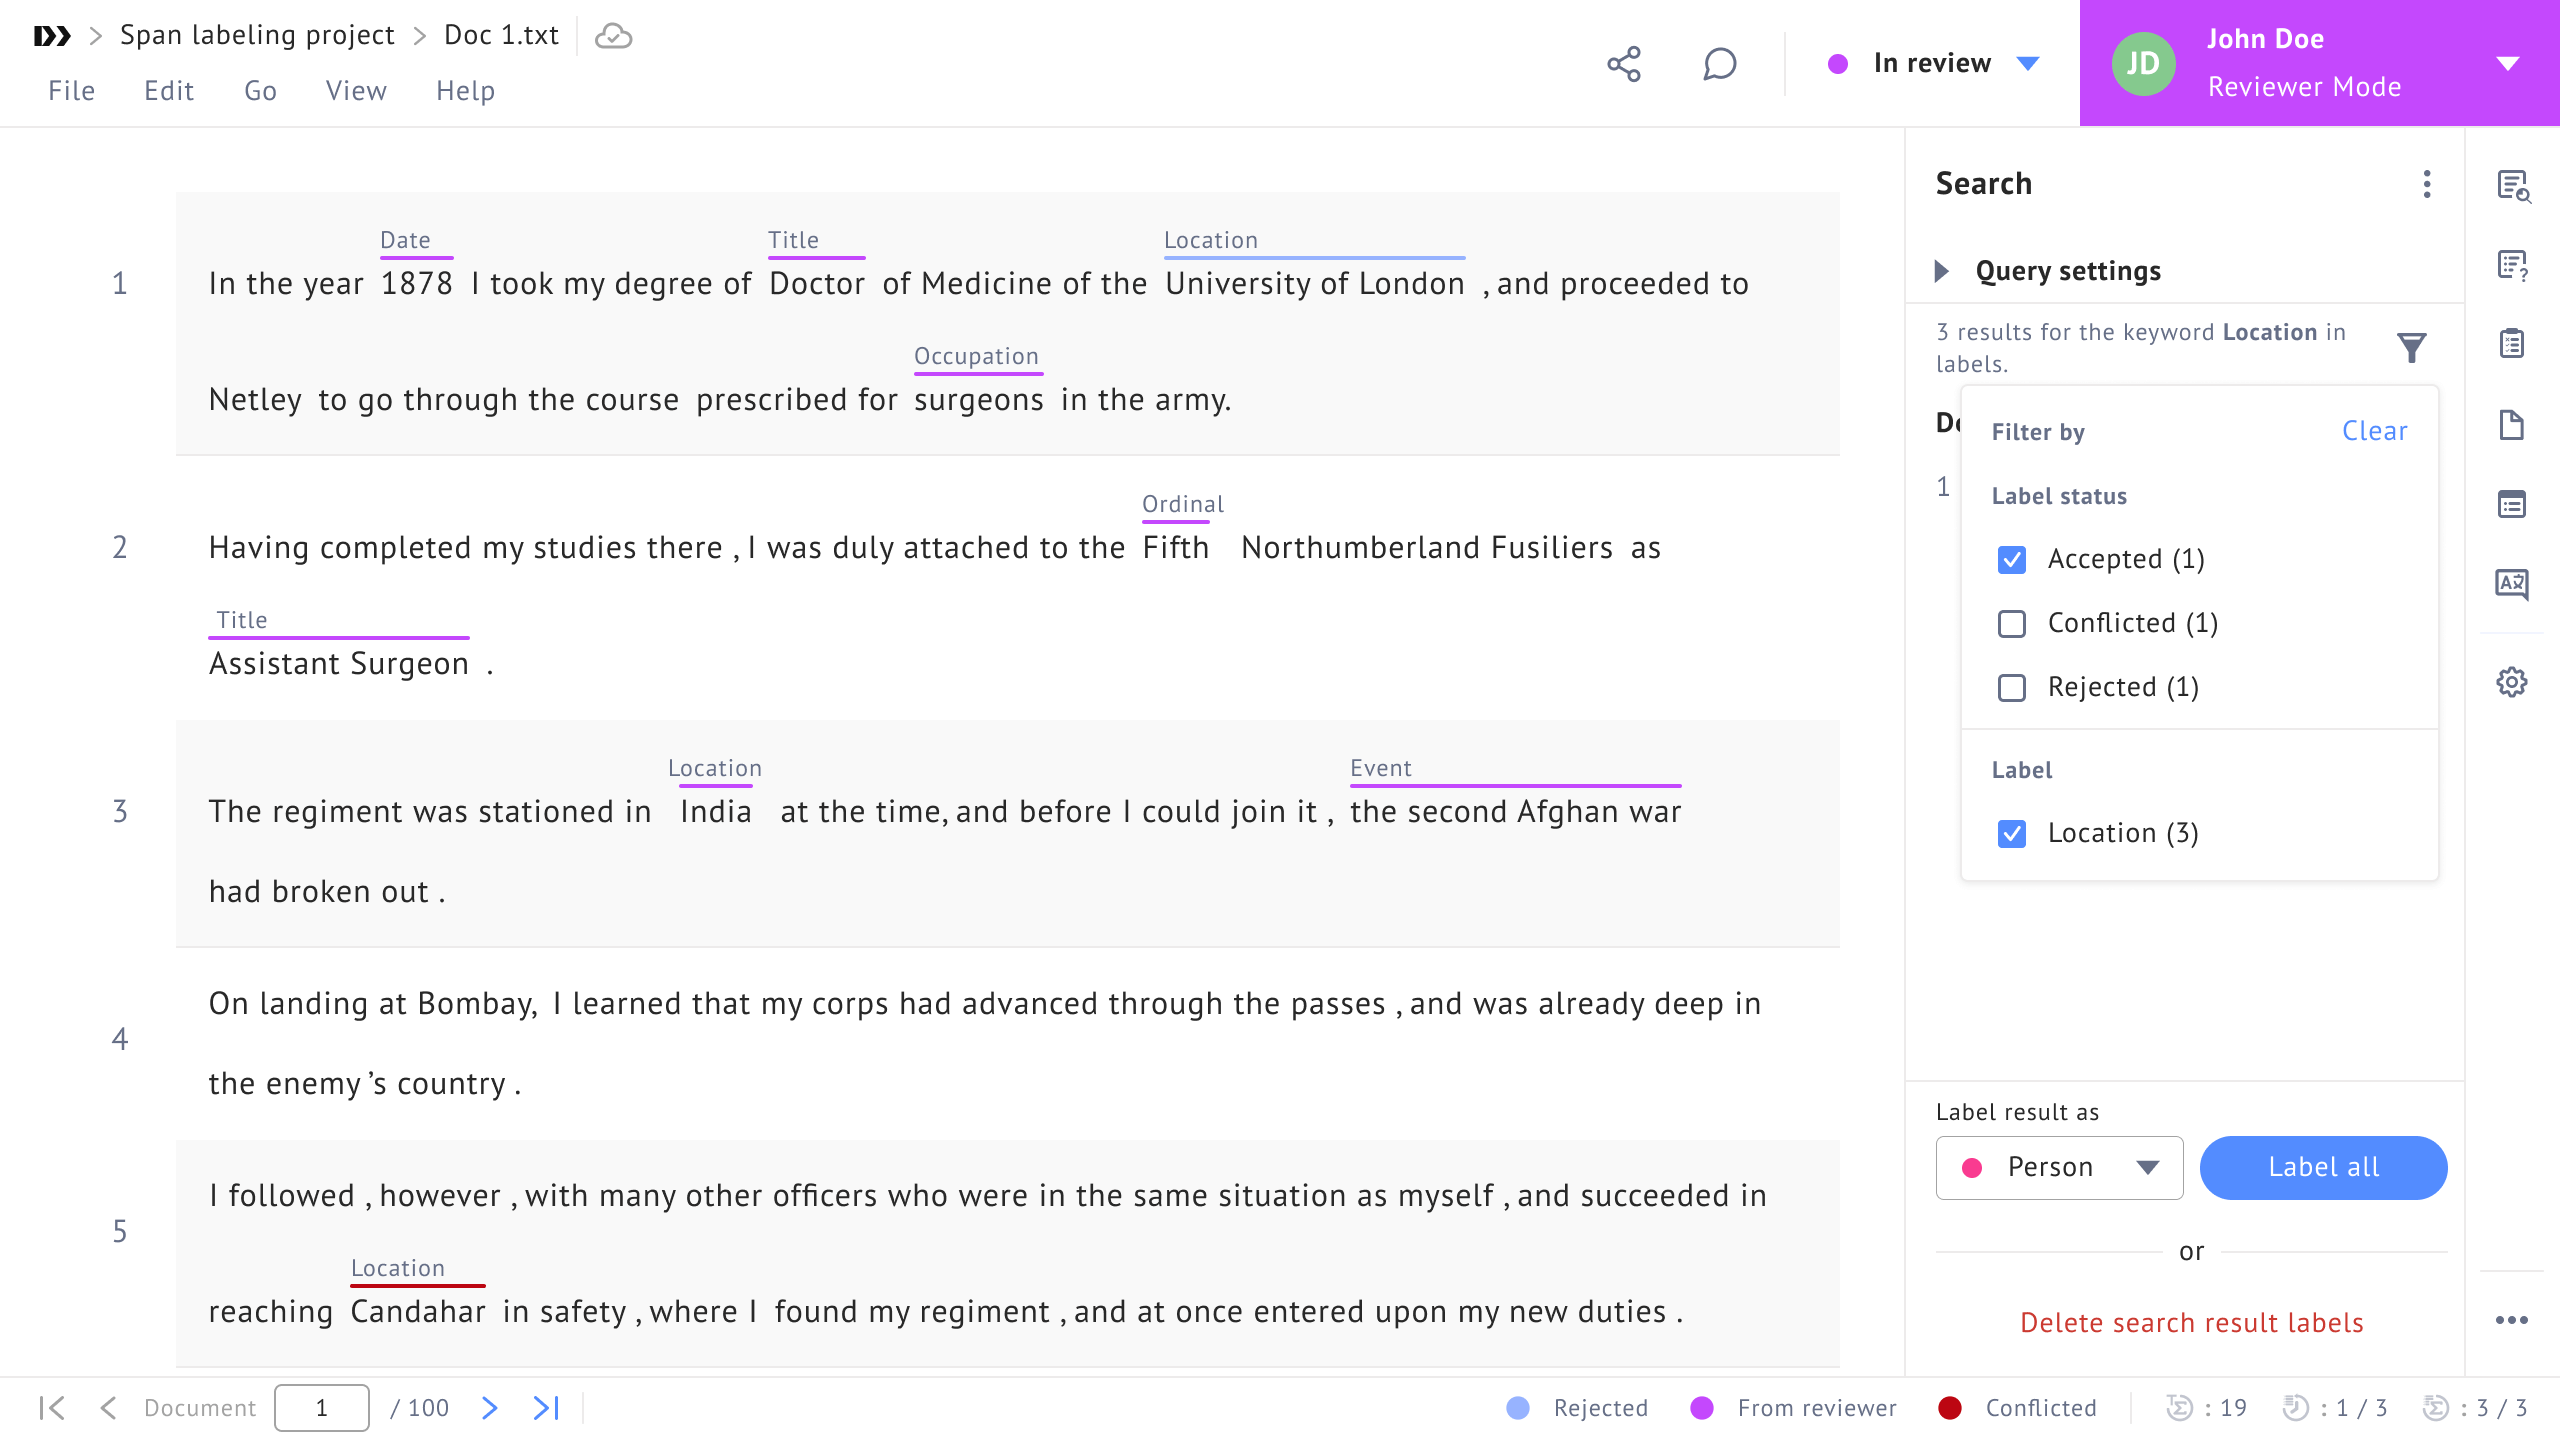Screen dimensions: 2560x1440
Task: Expand the Query settings section
Action: (x=1942, y=271)
